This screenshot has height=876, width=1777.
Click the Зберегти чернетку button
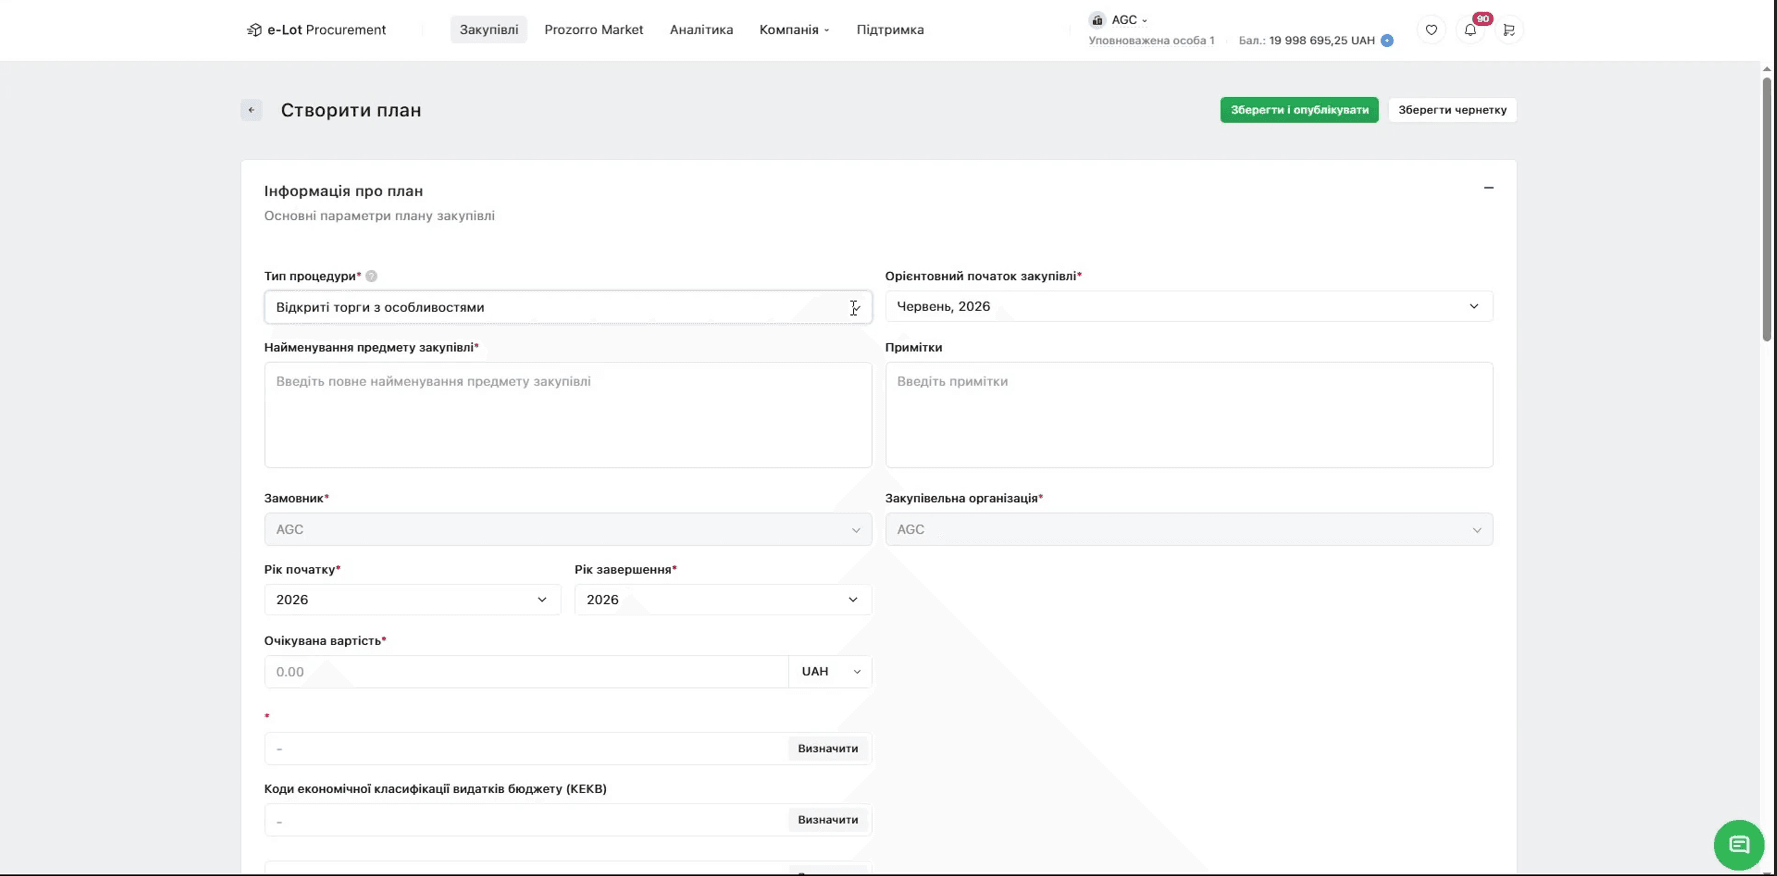[x=1452, y=110]
